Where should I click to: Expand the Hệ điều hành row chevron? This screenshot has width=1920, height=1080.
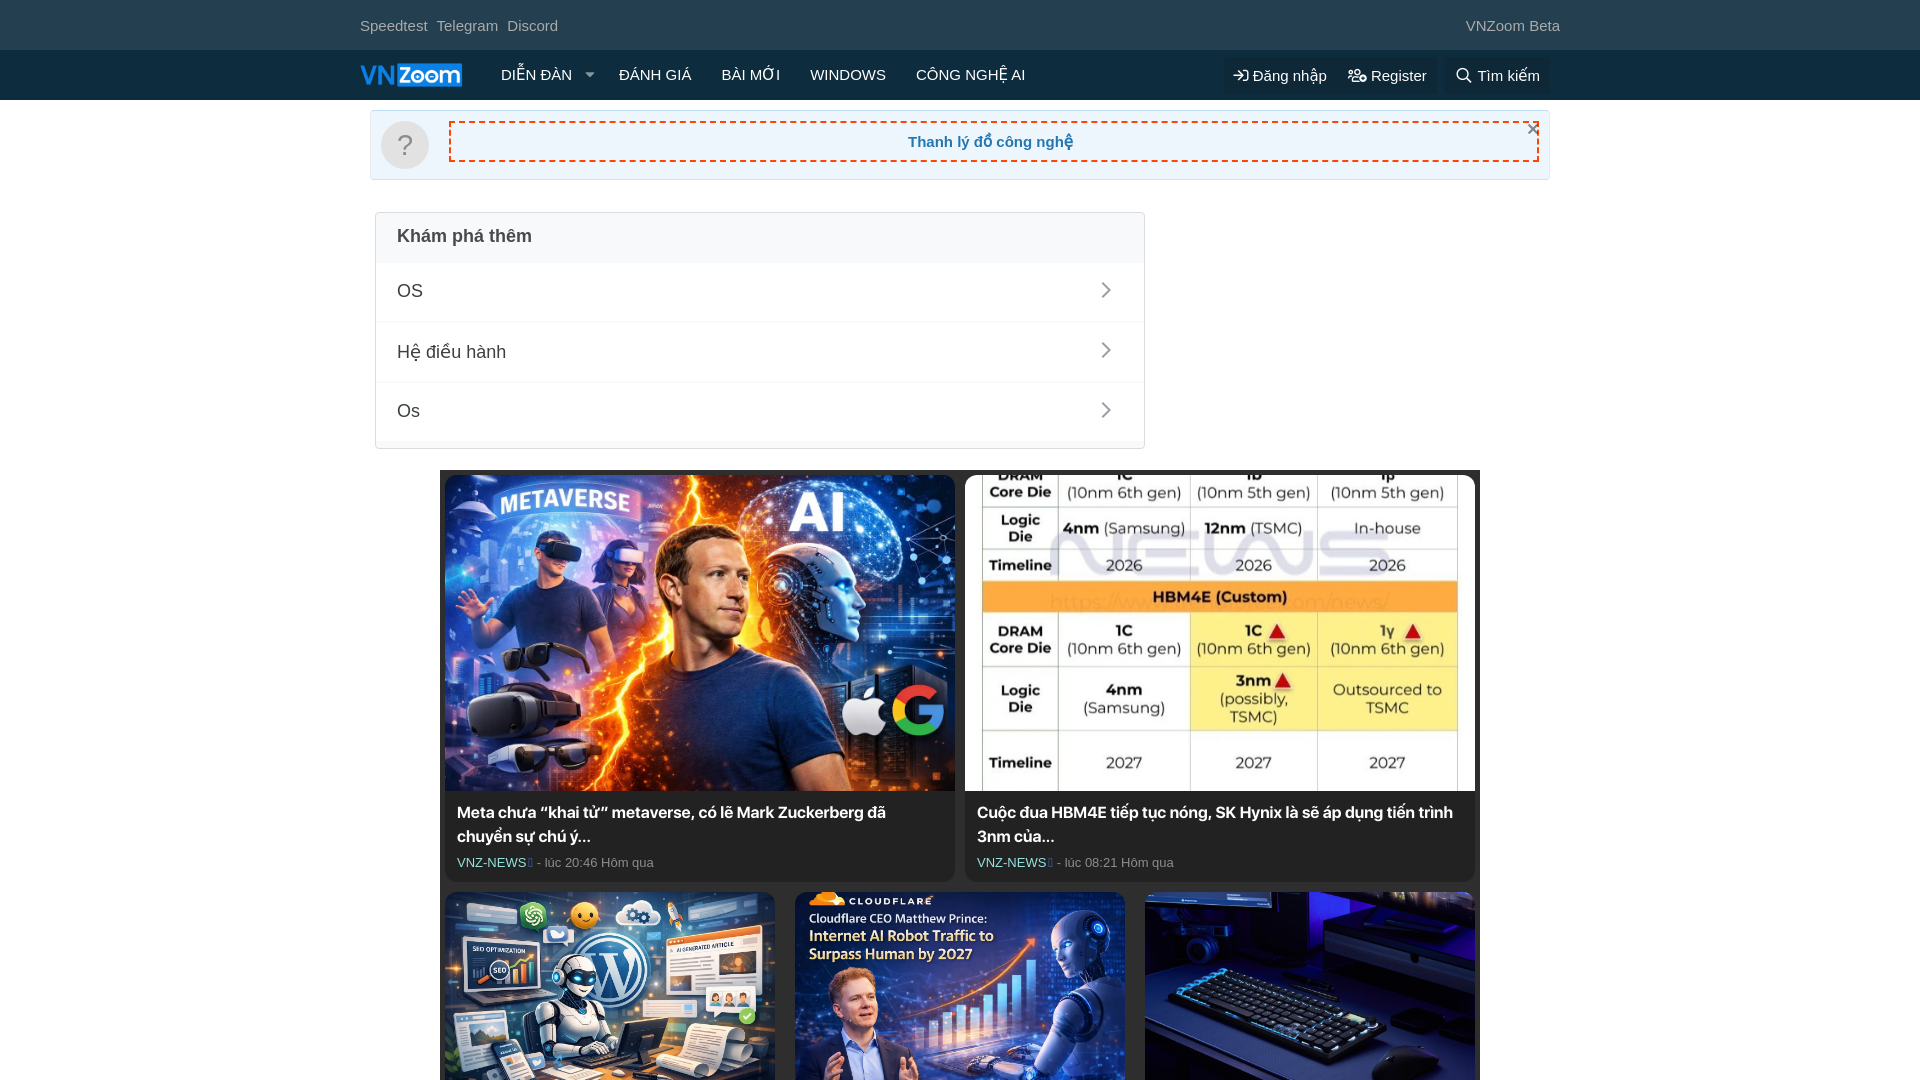point(1106,350)
